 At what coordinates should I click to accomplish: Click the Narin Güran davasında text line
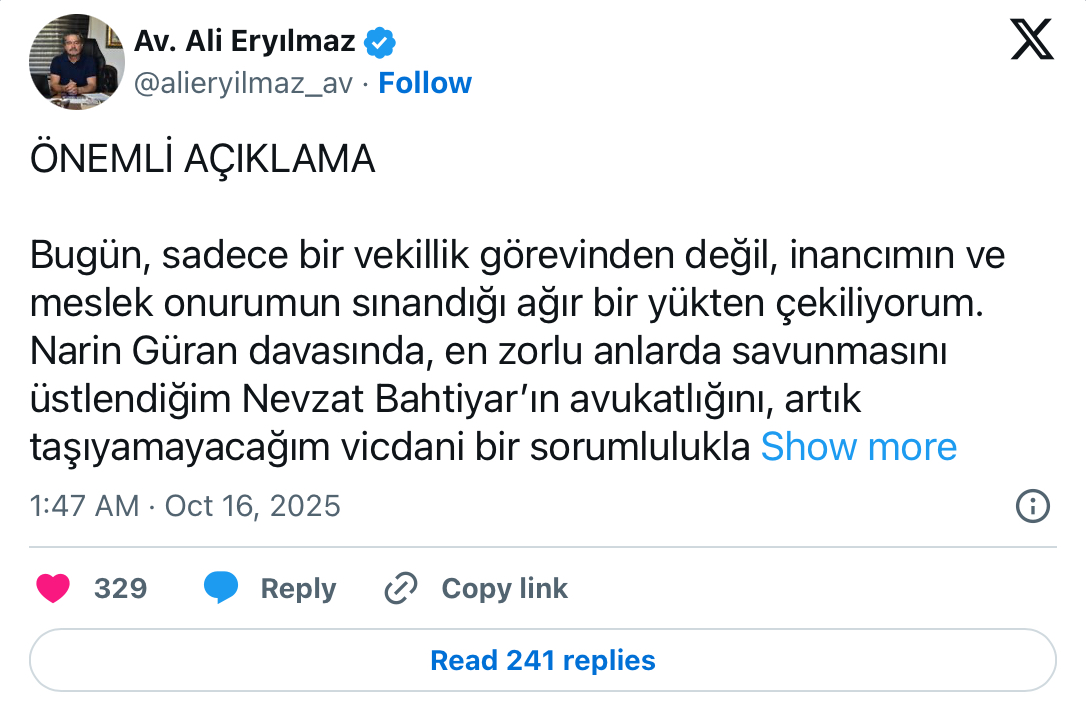[489, 352]
